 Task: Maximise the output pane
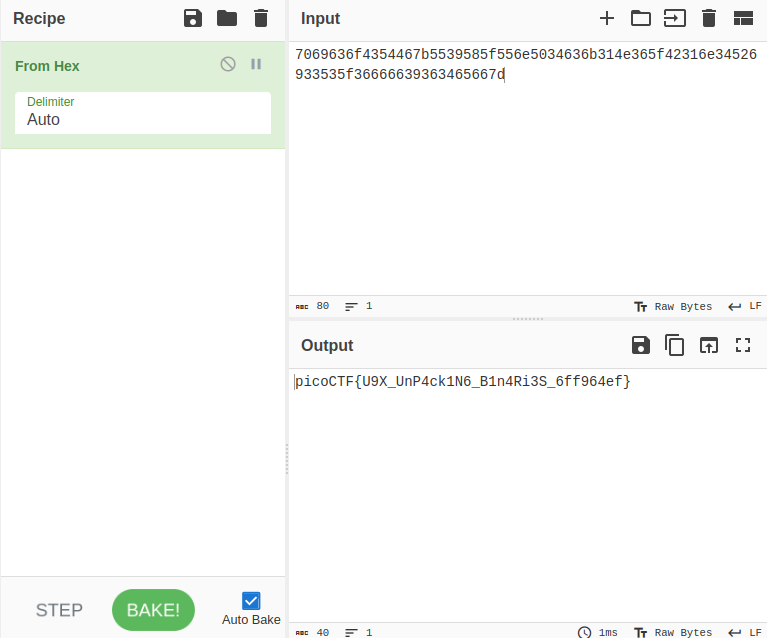[743, 345]
